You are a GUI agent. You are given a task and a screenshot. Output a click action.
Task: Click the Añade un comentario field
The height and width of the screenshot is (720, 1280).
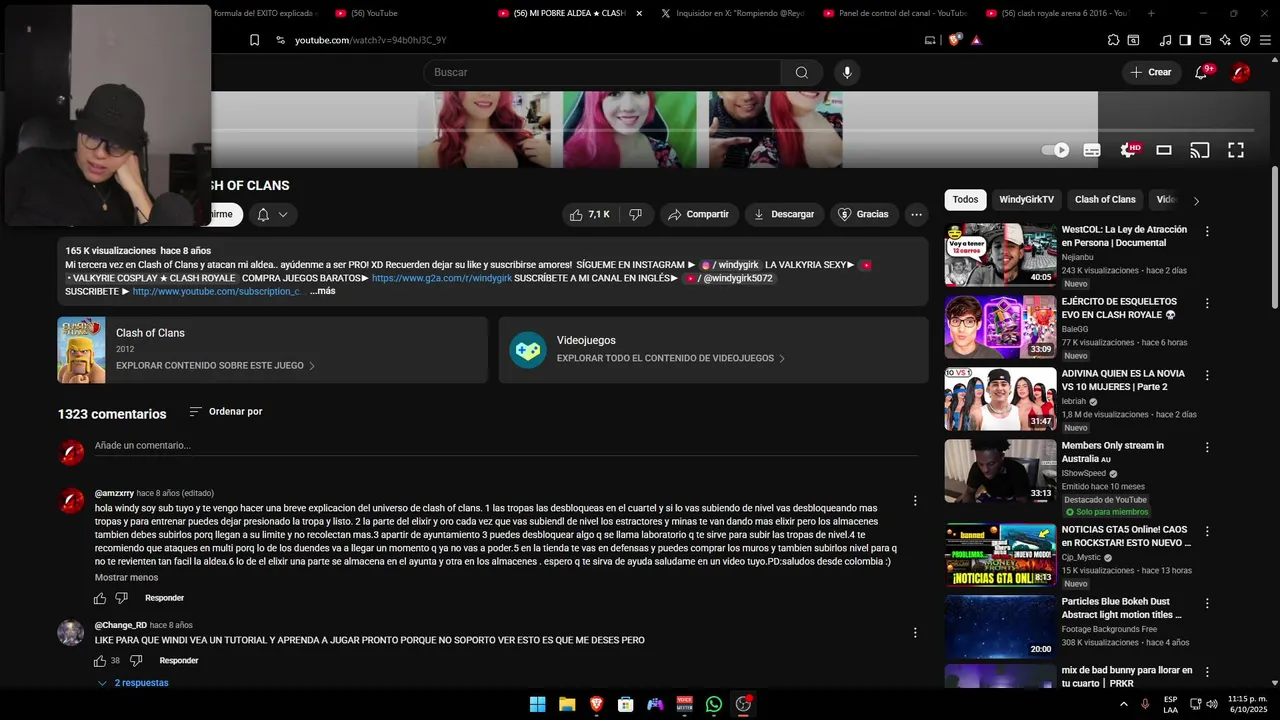[x=505, y=445]
